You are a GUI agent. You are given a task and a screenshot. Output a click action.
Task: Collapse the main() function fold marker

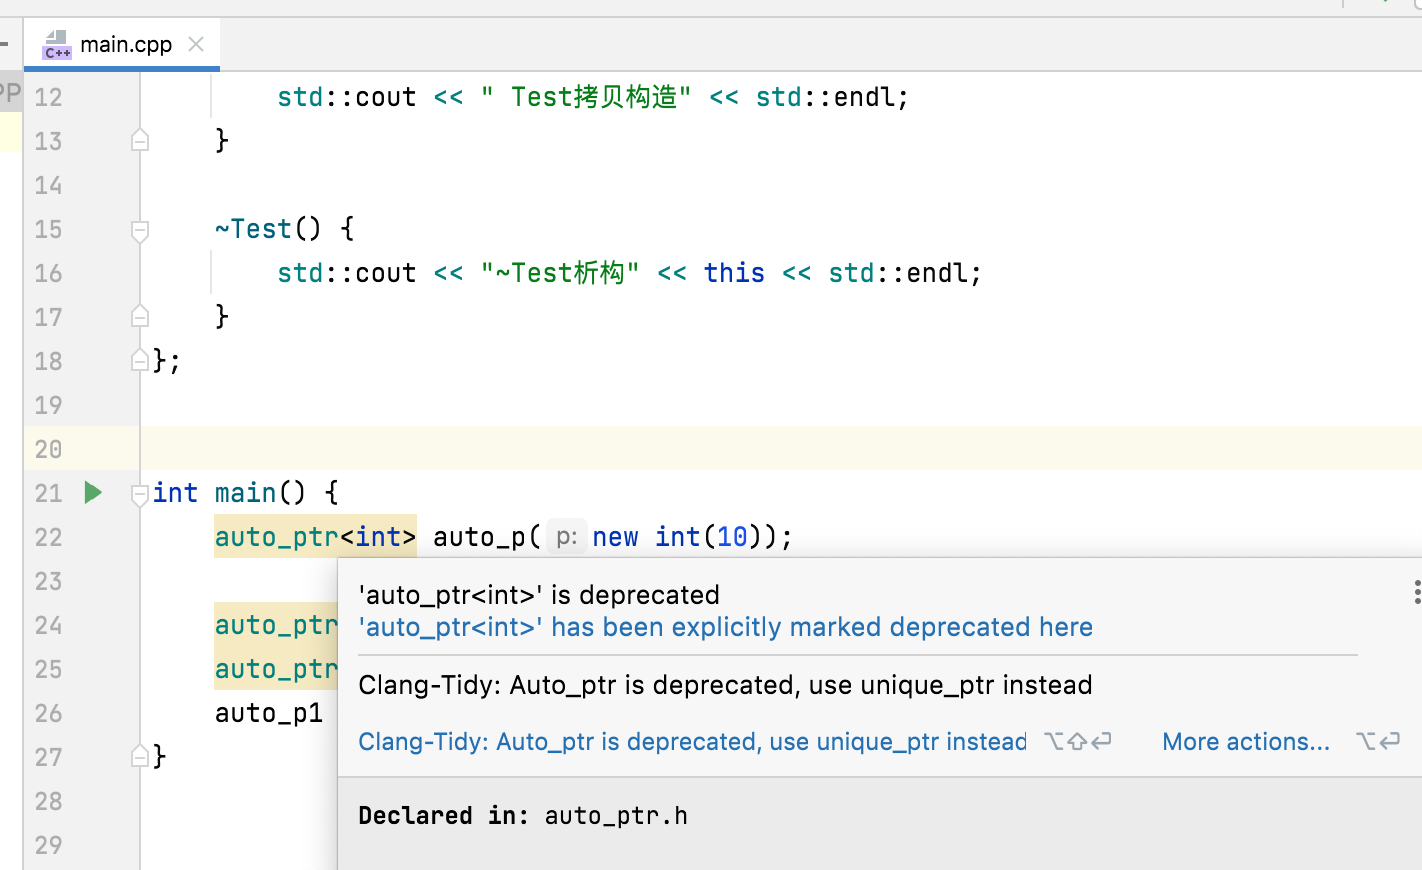[x=140, y=493]
